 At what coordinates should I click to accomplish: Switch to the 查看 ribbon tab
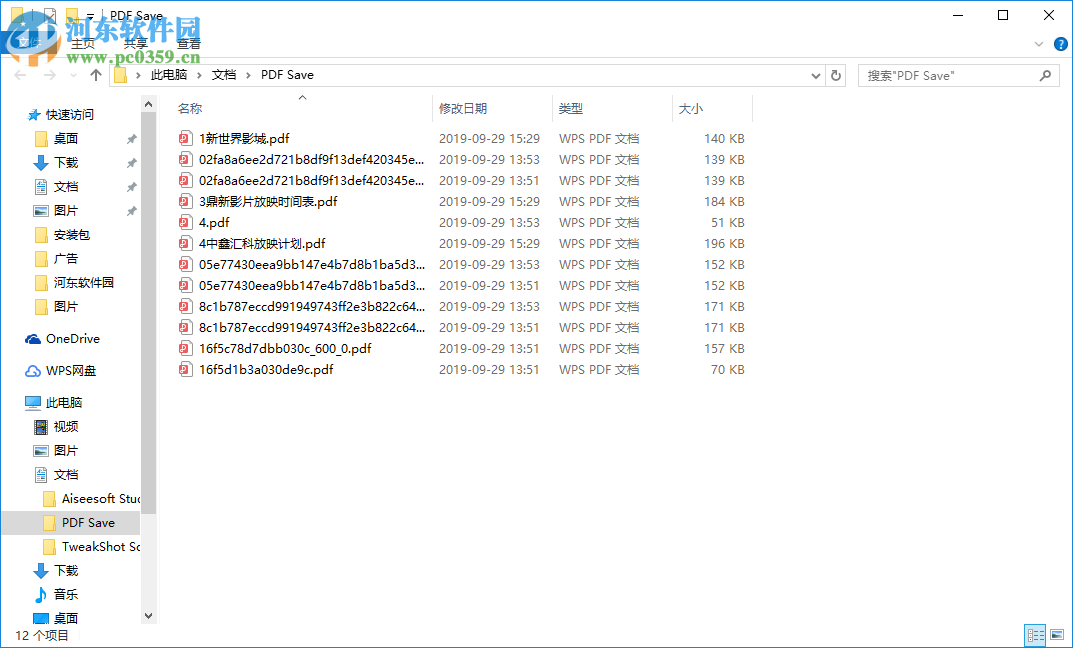188,44
